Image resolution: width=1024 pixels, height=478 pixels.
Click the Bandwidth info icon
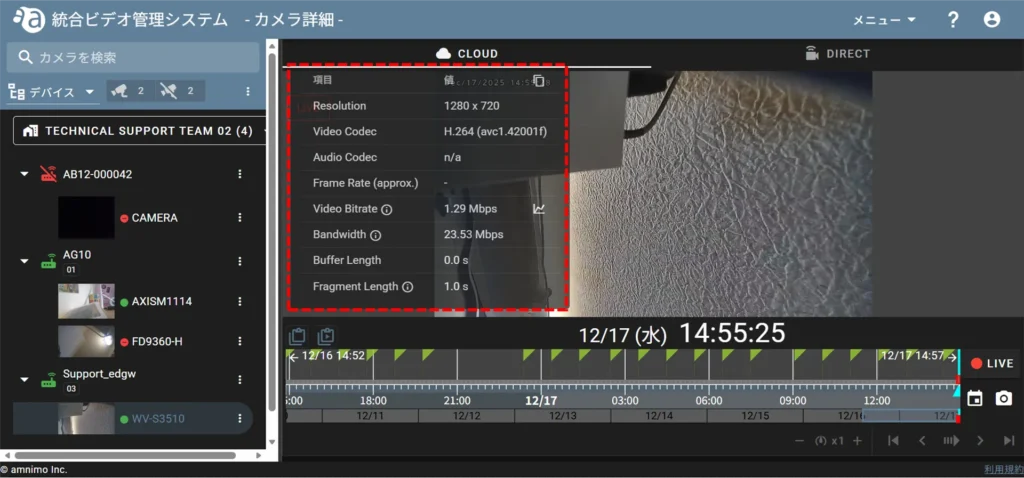(376, 235)
